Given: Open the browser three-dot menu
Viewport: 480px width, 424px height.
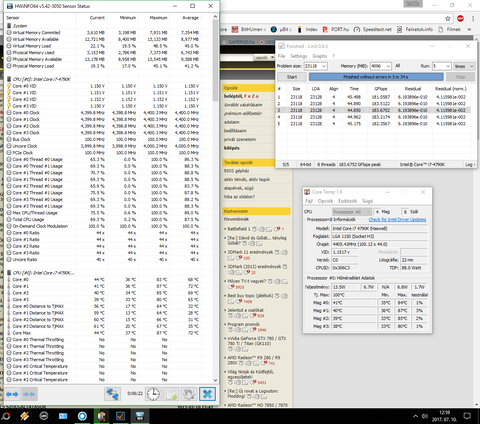Looking at the screenshot, I should (x=473, y=19).
